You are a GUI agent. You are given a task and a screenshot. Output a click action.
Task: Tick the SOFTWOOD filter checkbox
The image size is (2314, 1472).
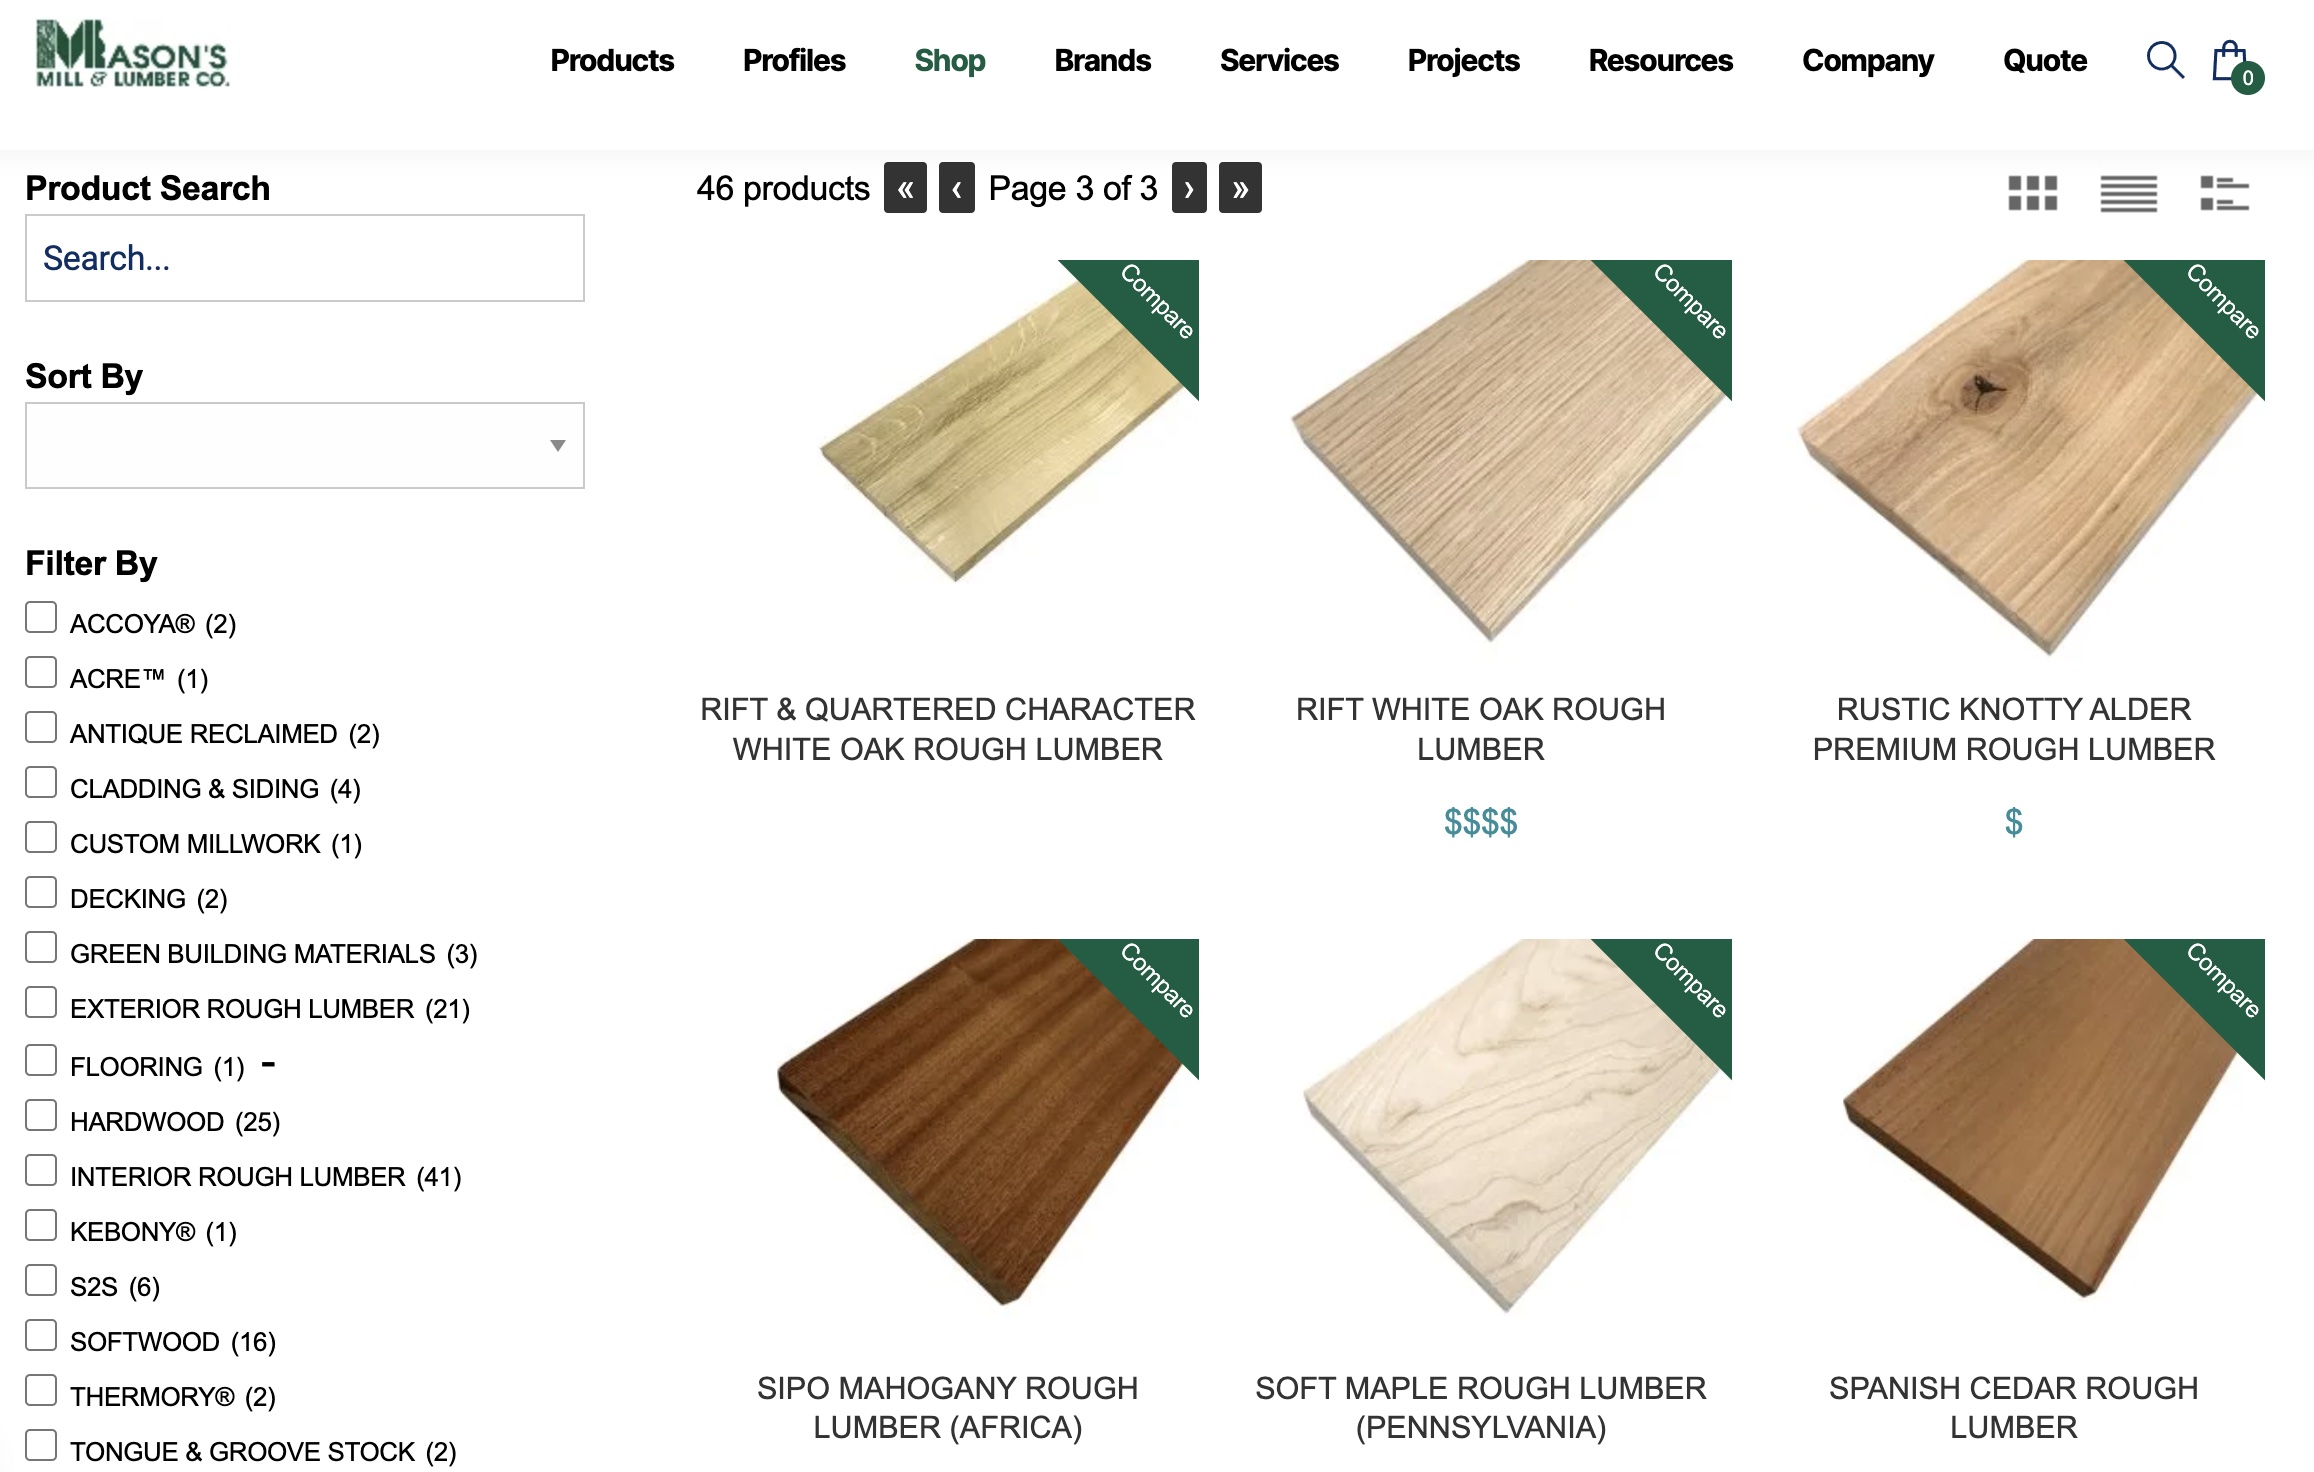(x=41, y=1335)
